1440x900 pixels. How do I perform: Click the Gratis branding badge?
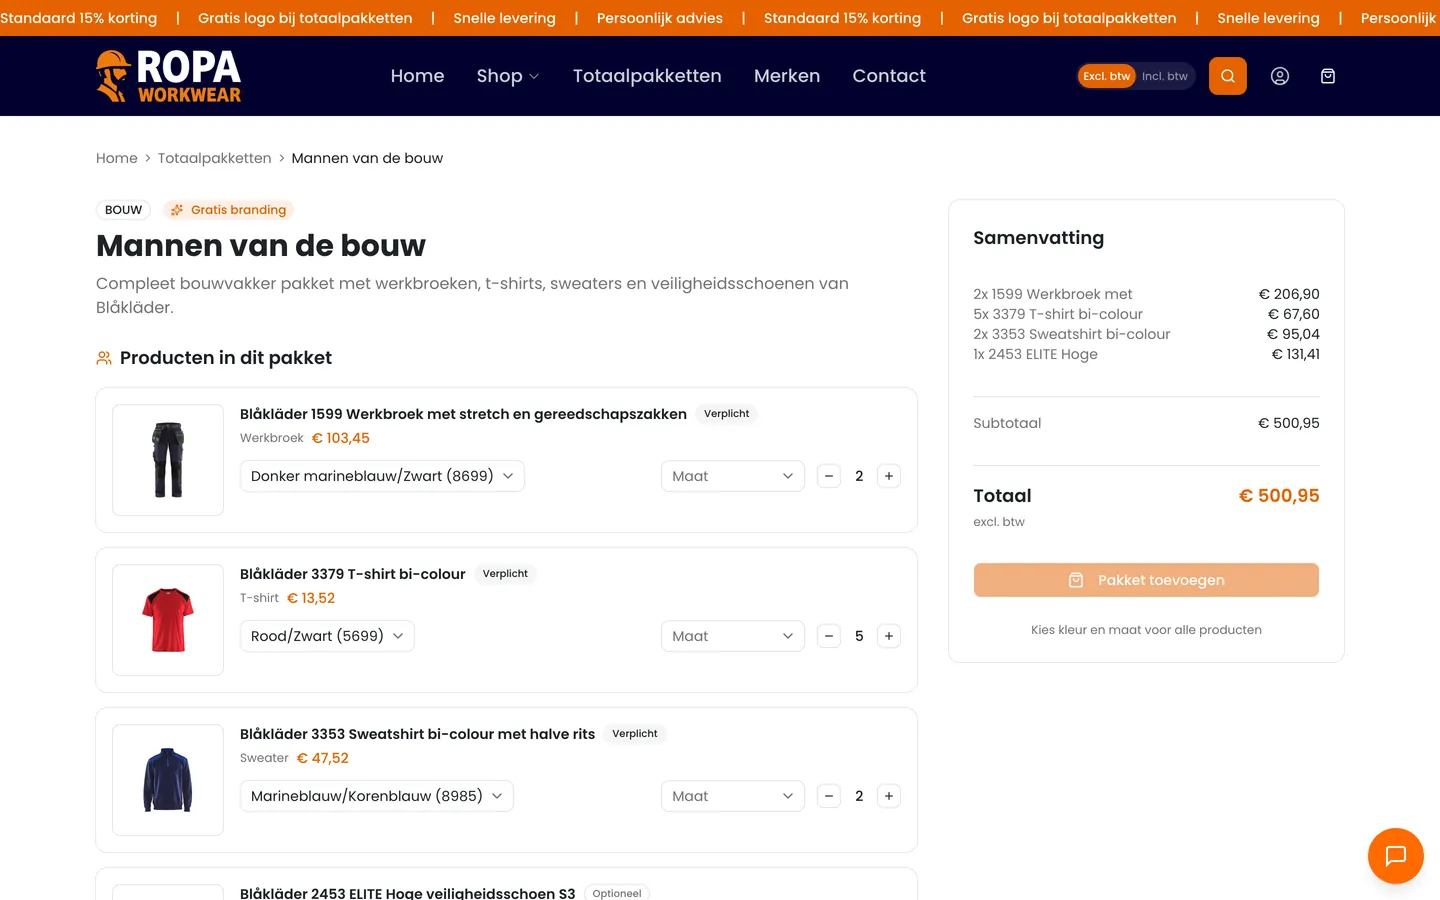coord(228,210)
